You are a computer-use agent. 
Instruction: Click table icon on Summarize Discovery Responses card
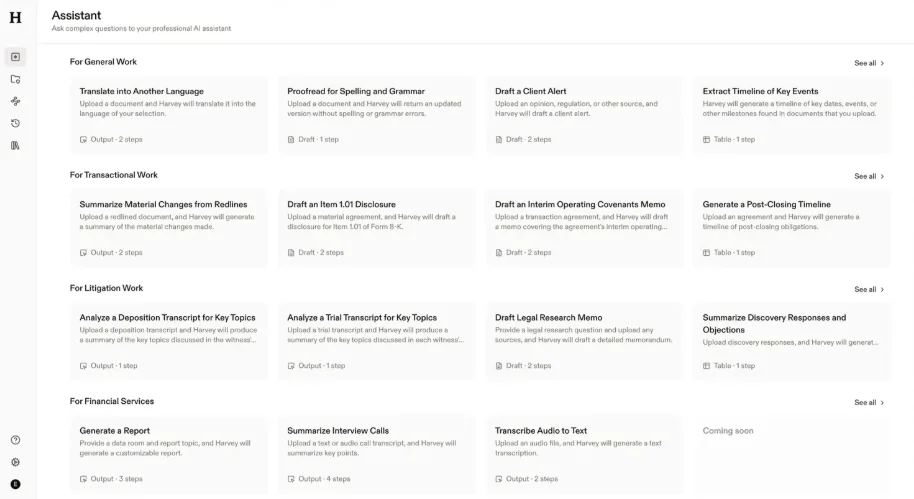point(706,366)
